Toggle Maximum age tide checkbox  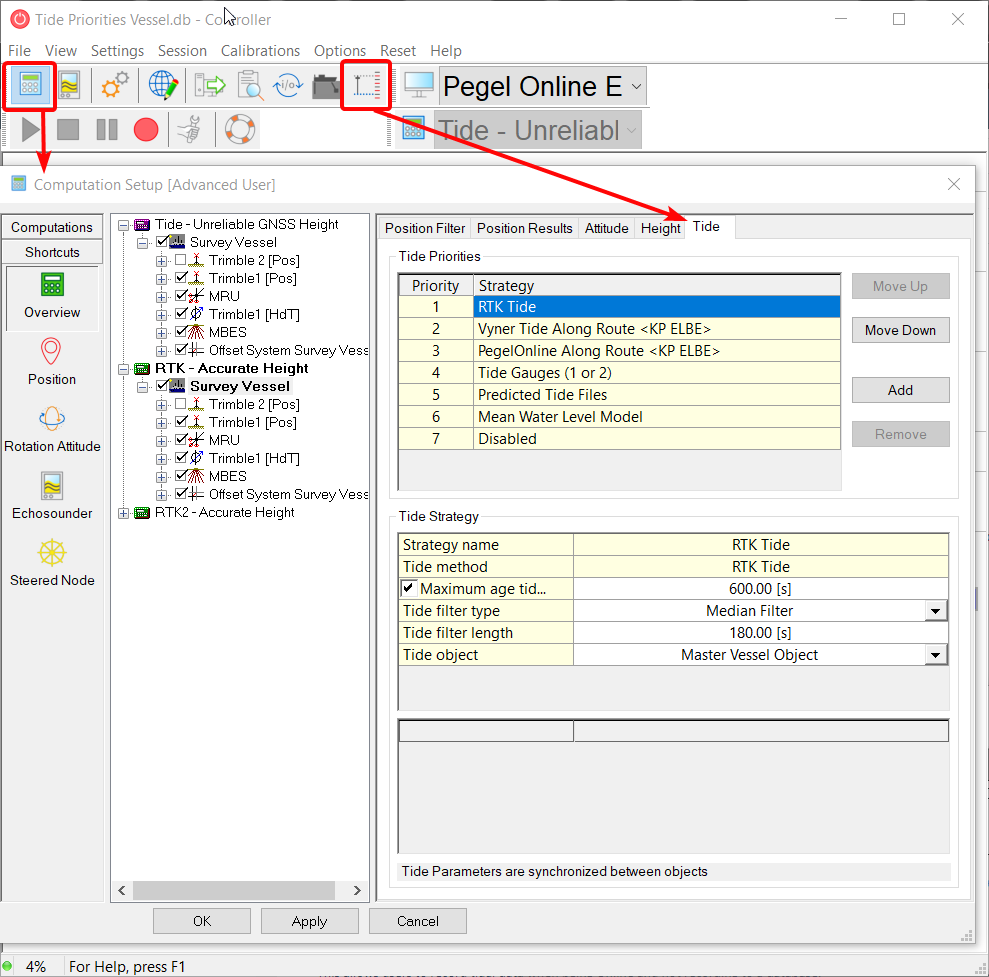click(x=409, y=589)
